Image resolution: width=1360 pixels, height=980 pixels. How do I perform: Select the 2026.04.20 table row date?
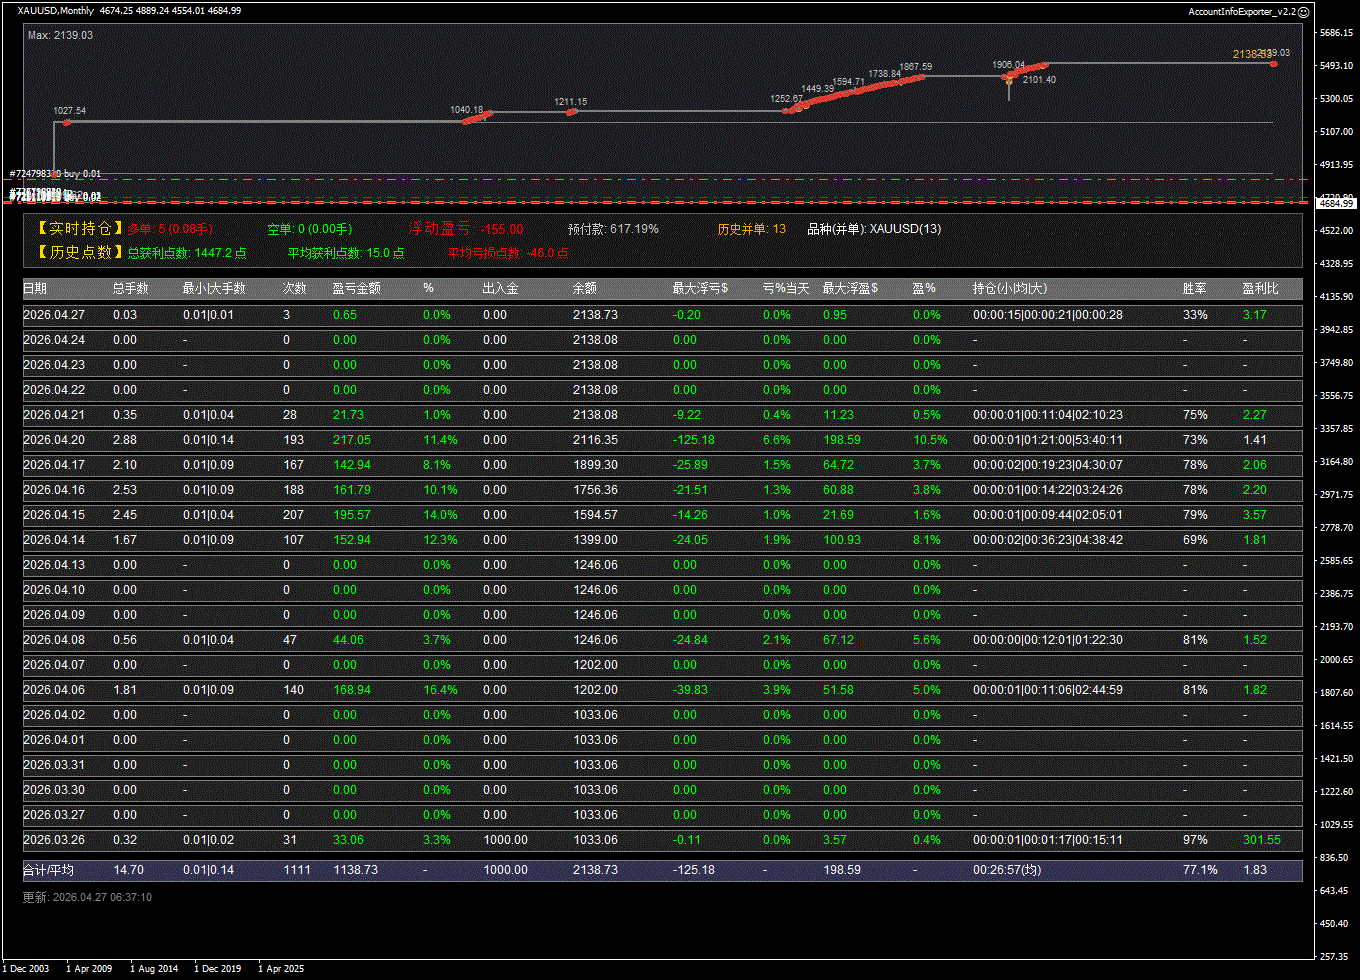[x=54, y=440]
